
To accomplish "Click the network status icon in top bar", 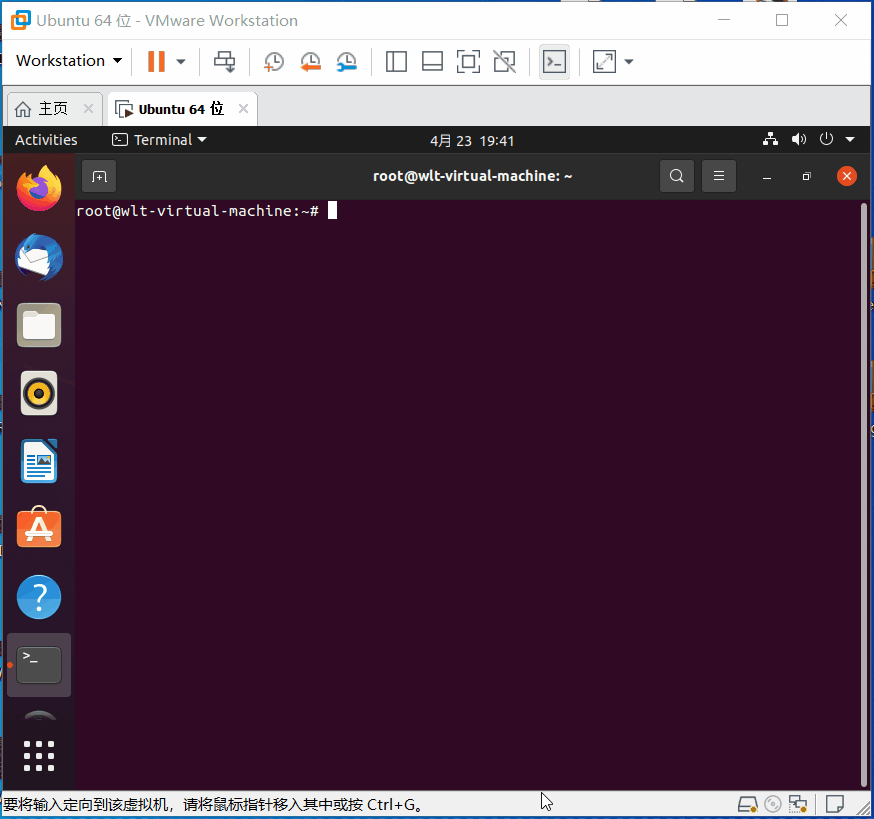I will pyautogui.click(x=770, y=139).
